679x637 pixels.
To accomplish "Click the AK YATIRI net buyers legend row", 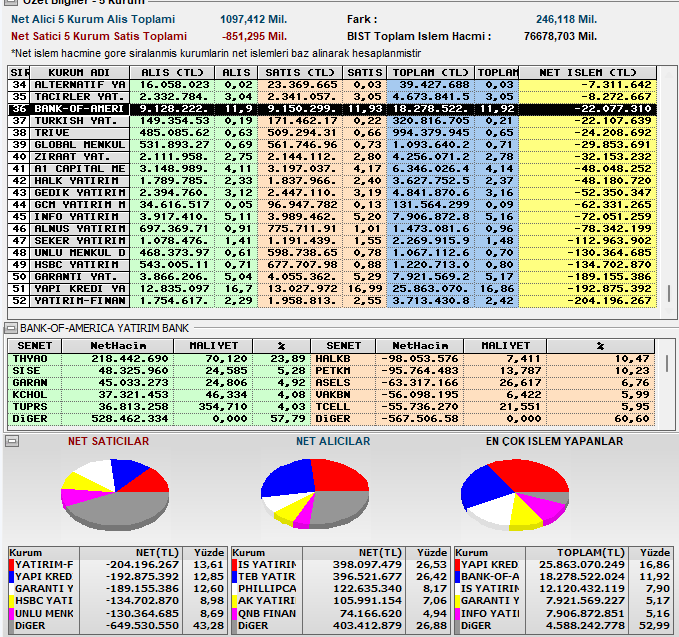I will click(340, 601).
